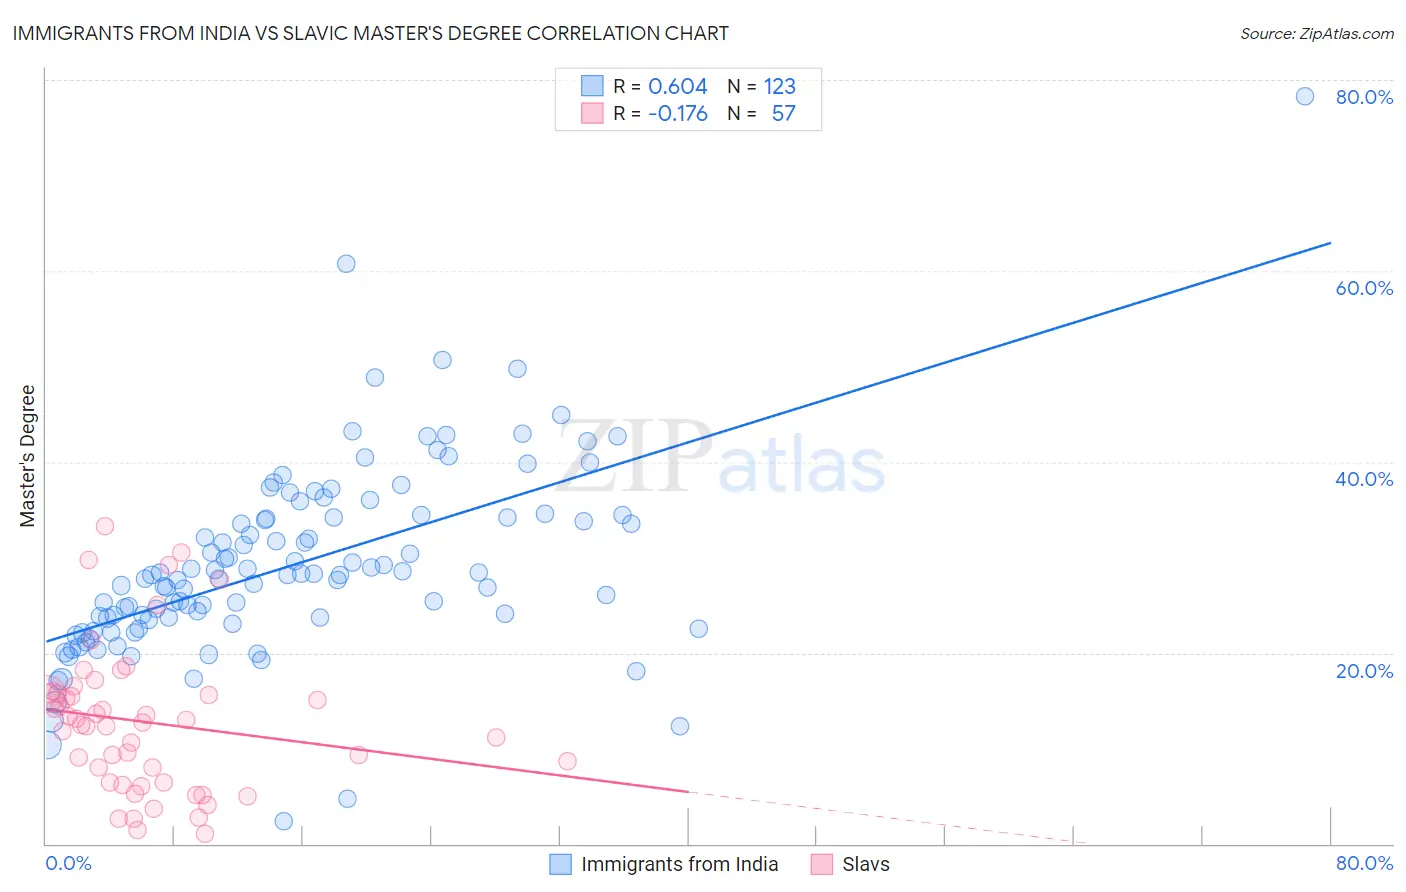Click the blue Immigrants from India legend swatch
The width and height of the screenshot is (1406, 892).
click(561, 864)
